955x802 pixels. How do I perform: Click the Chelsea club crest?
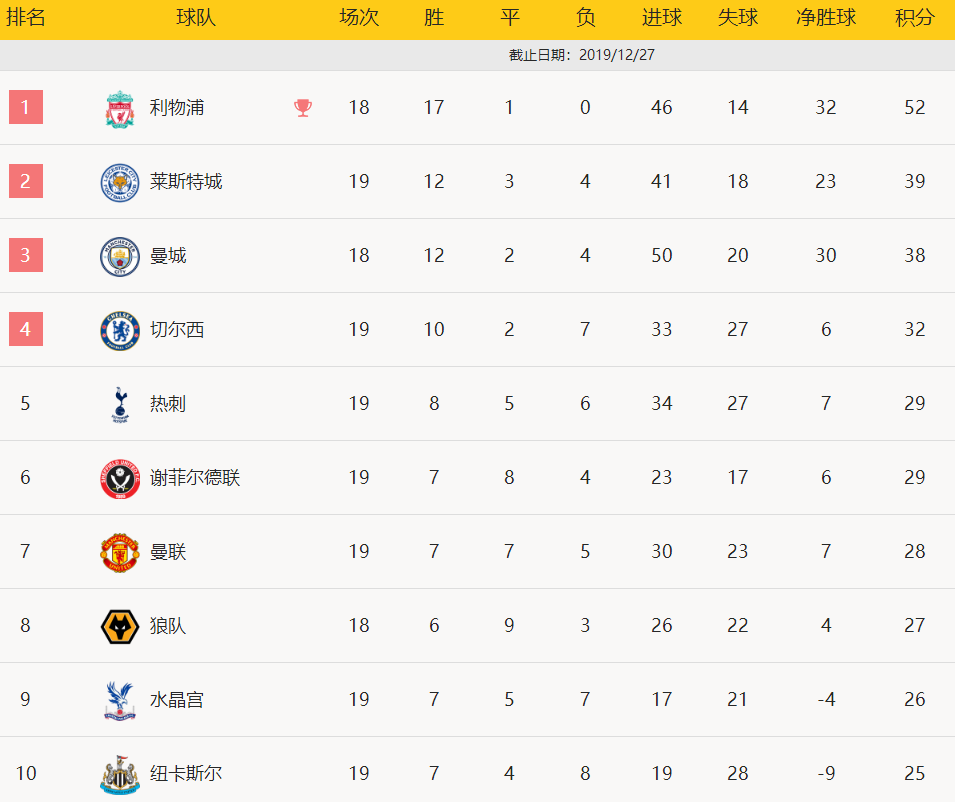click(120, 331)
